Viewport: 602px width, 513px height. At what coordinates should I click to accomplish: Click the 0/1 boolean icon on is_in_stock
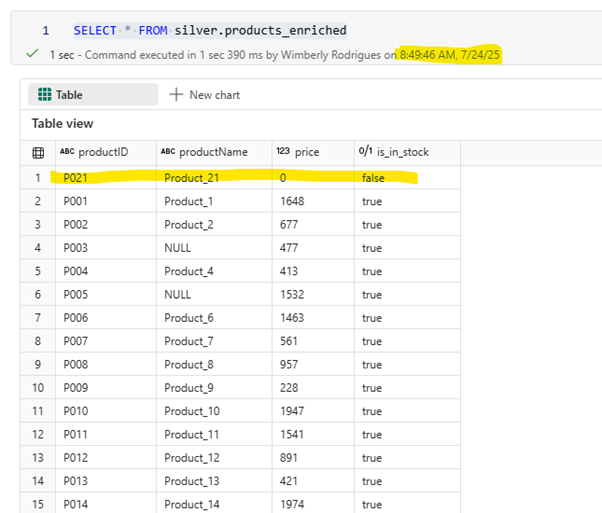366,151
